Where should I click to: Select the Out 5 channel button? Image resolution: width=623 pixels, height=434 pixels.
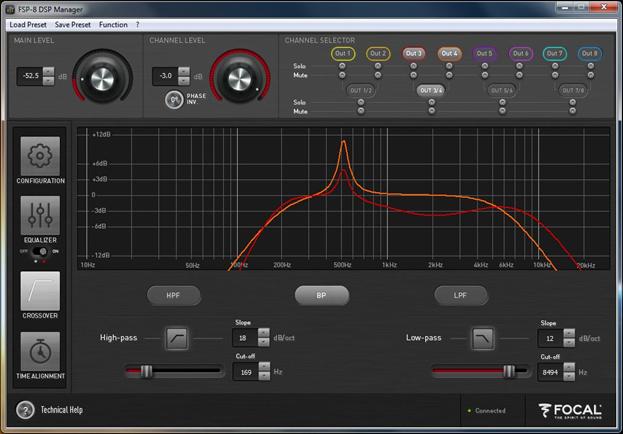(x=484, y=53)
